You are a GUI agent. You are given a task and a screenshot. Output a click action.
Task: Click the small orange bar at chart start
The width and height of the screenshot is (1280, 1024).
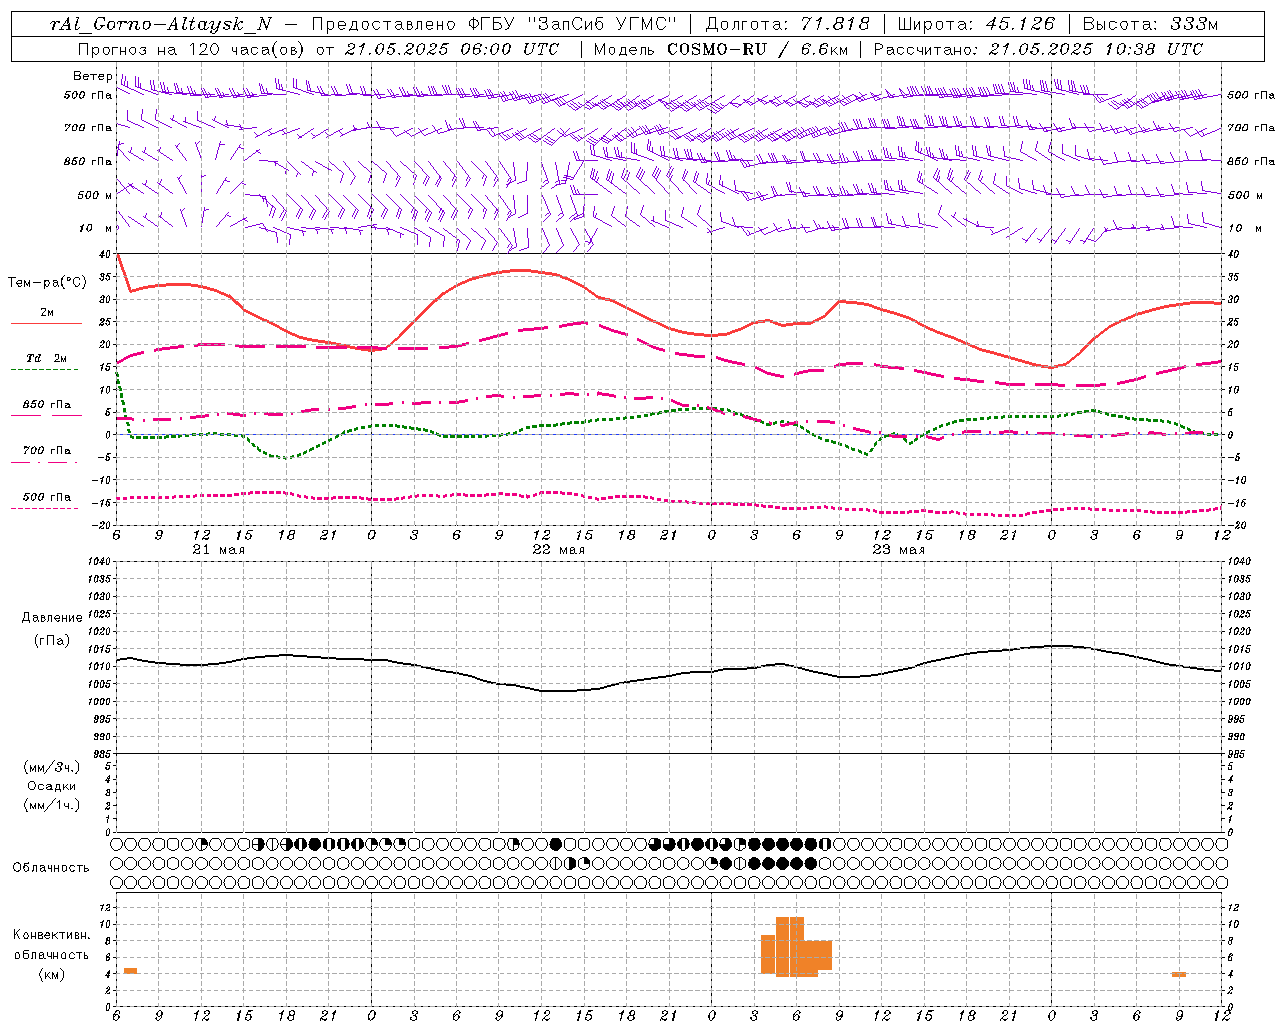[130, 971]
